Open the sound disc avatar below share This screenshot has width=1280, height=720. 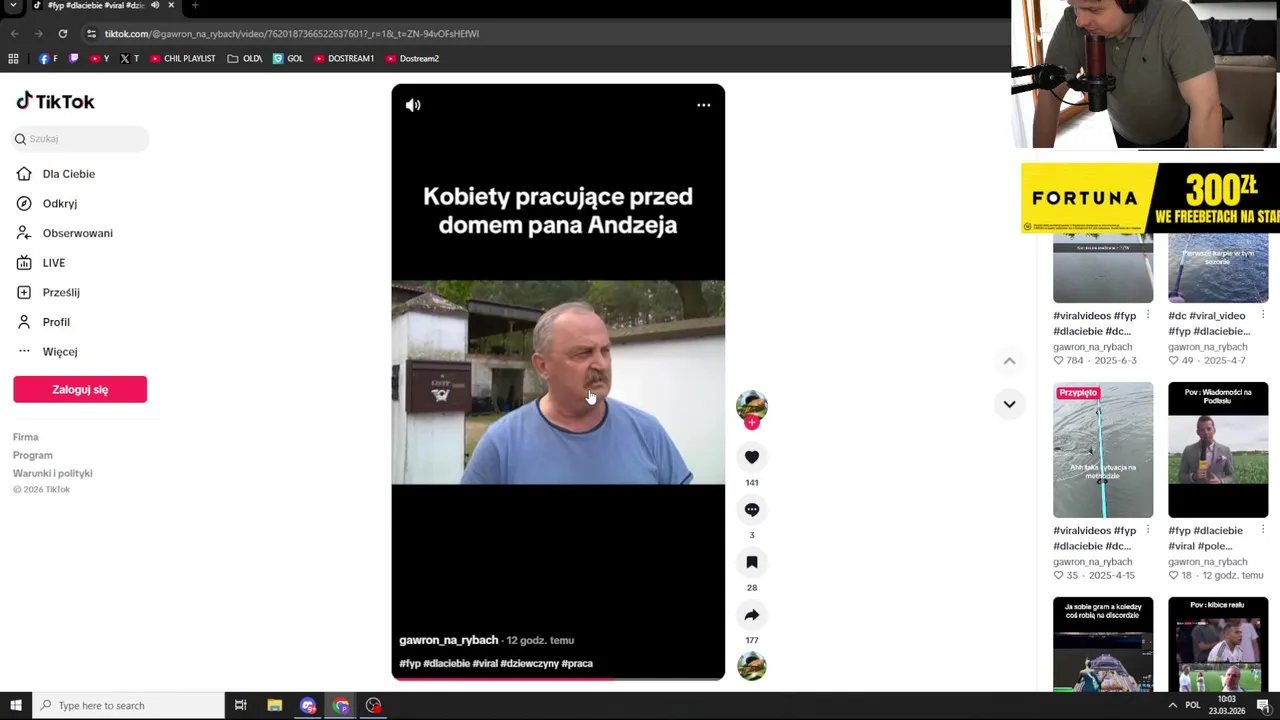point(752,666)
